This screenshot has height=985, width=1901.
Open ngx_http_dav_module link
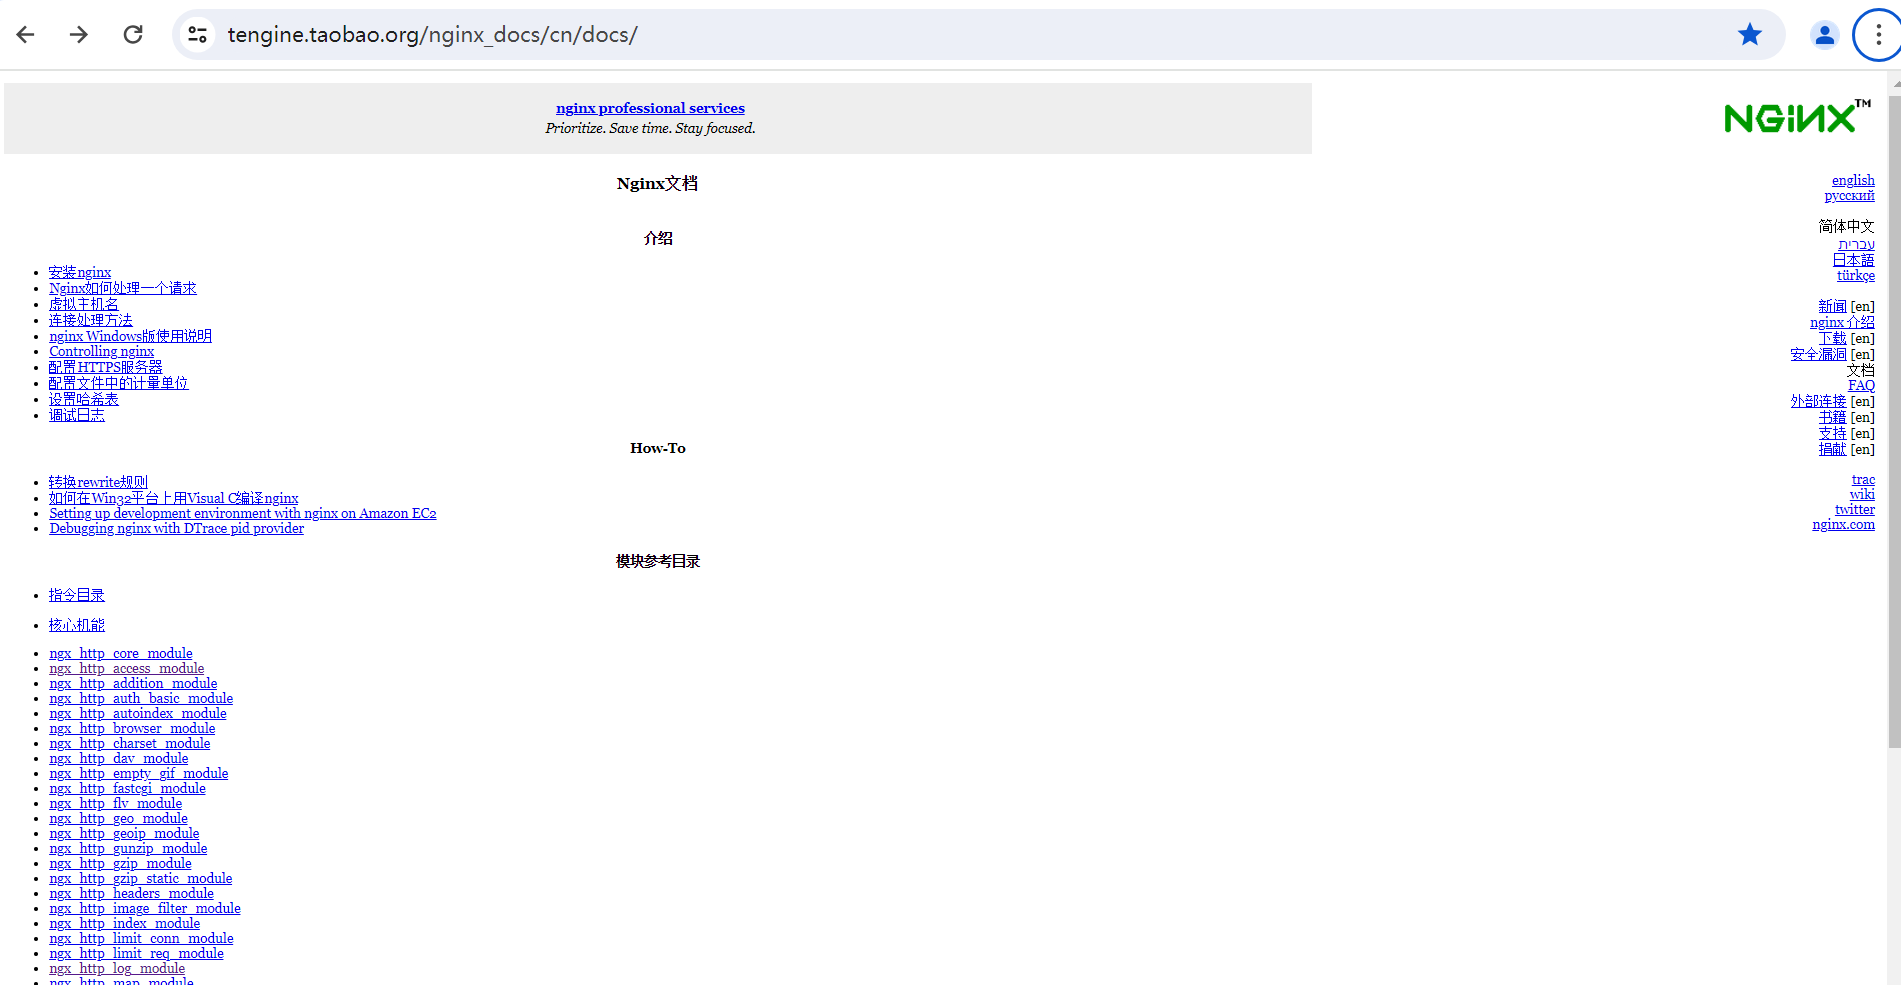coord(119,758)
